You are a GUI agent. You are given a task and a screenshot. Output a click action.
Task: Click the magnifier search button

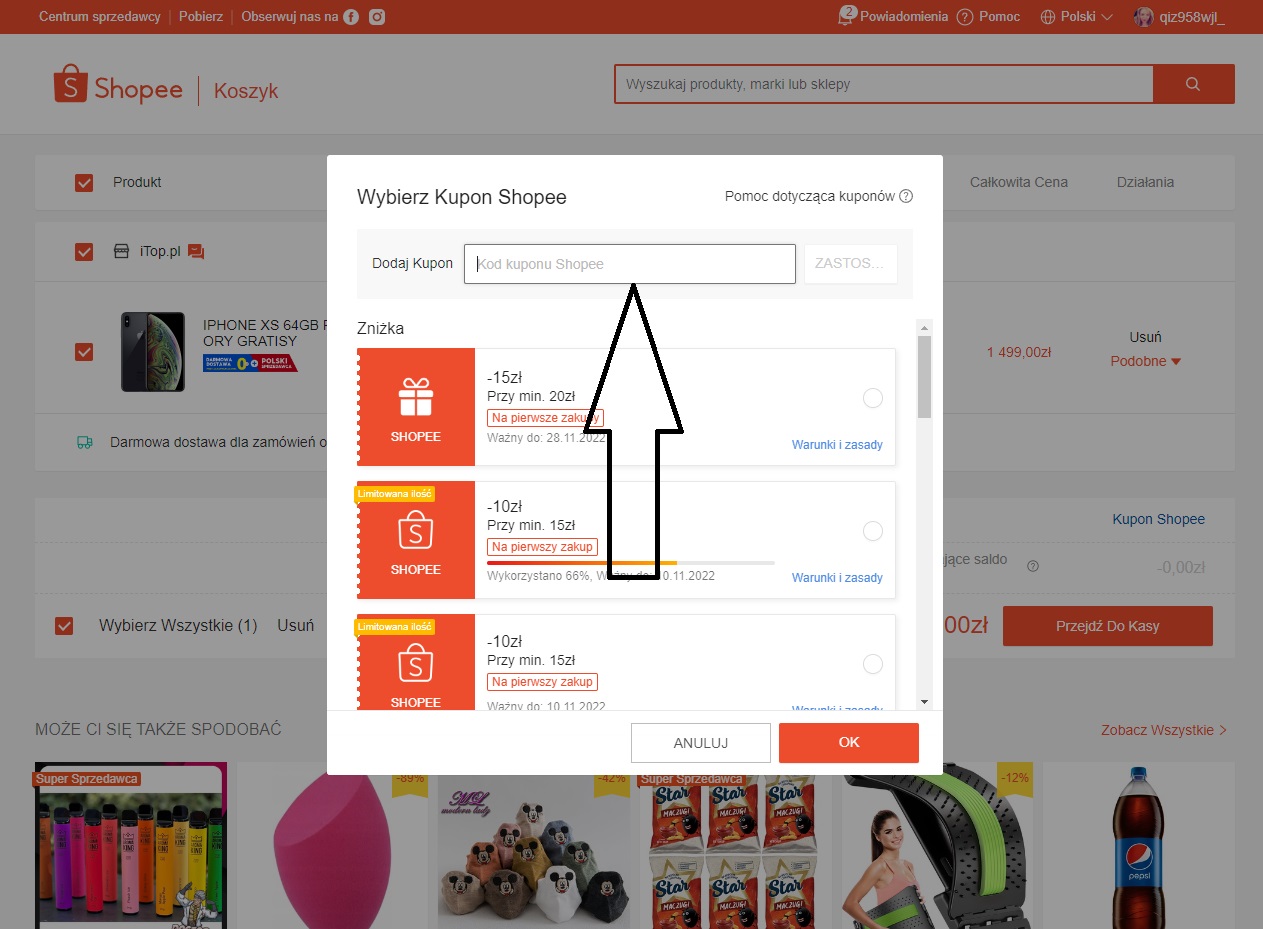tap(1193, 84)
